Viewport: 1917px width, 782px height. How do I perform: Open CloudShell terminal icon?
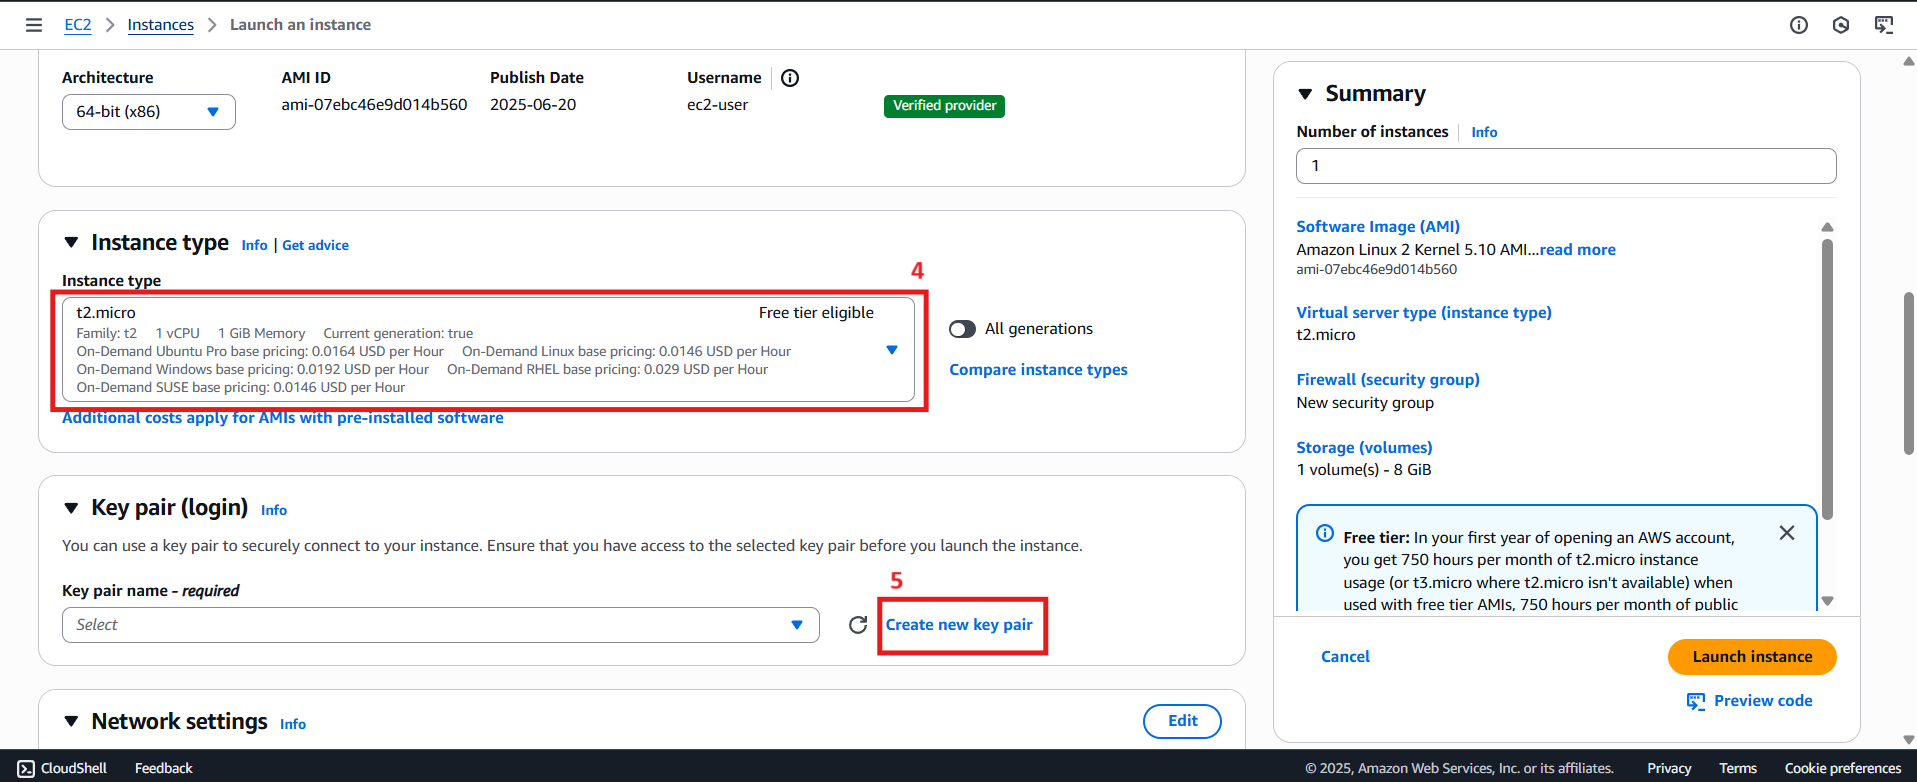click(x=26, y=768)
